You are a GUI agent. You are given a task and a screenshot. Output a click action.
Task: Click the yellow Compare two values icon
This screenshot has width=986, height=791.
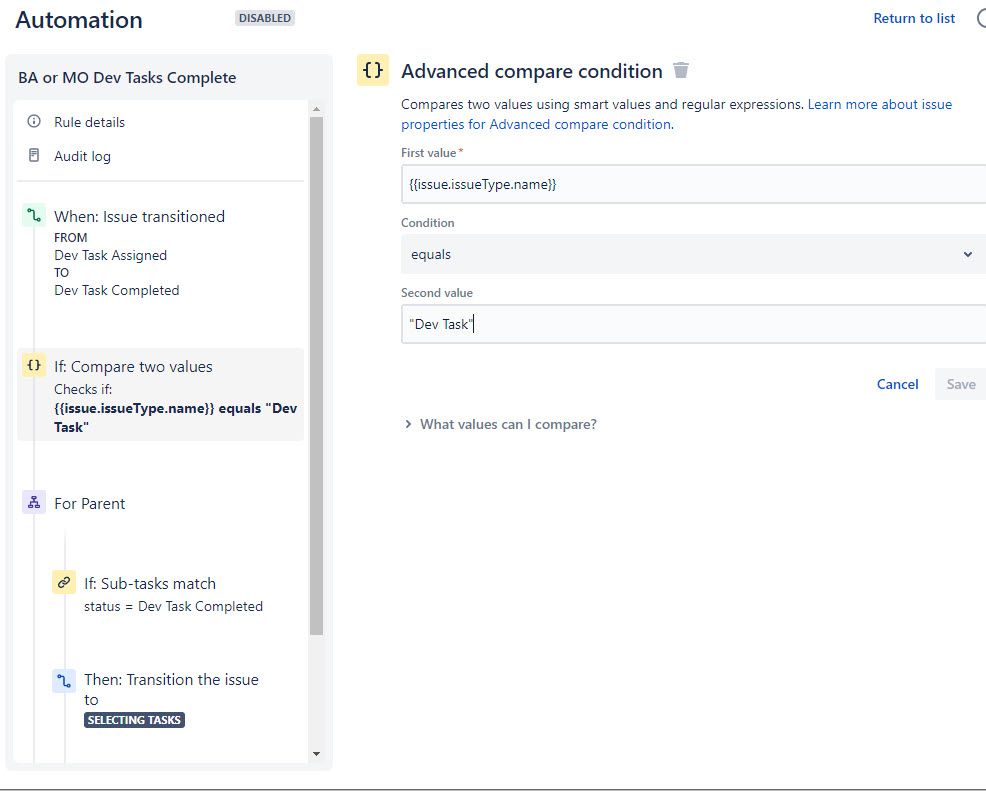(34, 366)
